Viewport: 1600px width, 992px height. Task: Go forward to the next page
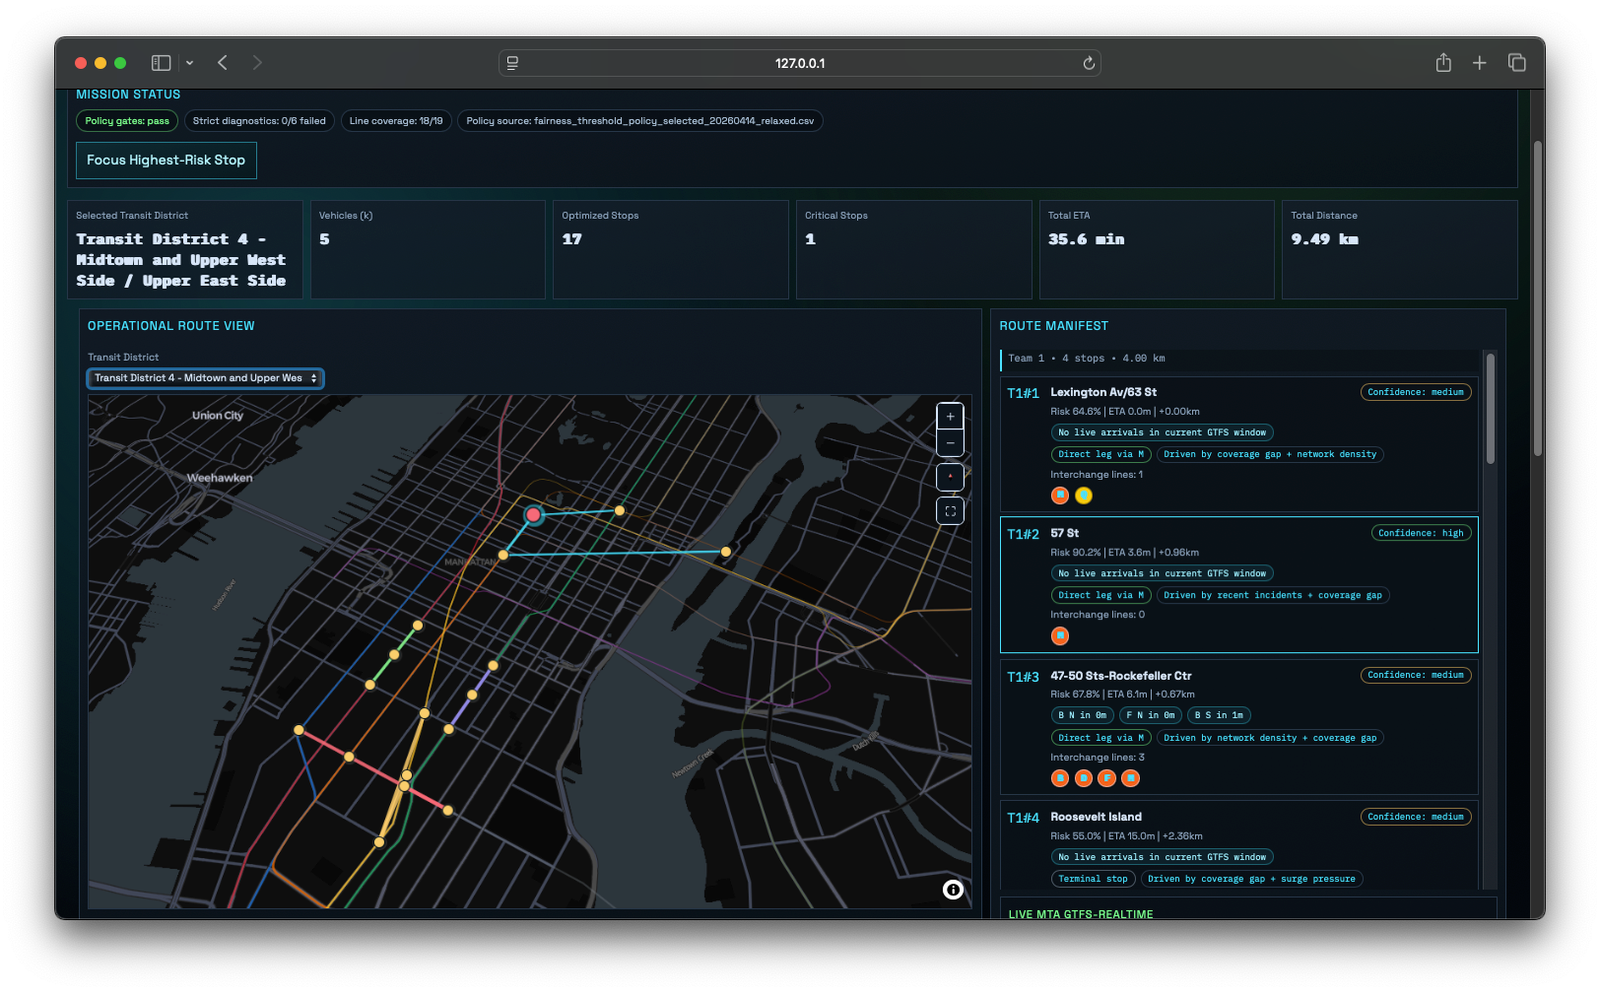[x=257, y=63]
